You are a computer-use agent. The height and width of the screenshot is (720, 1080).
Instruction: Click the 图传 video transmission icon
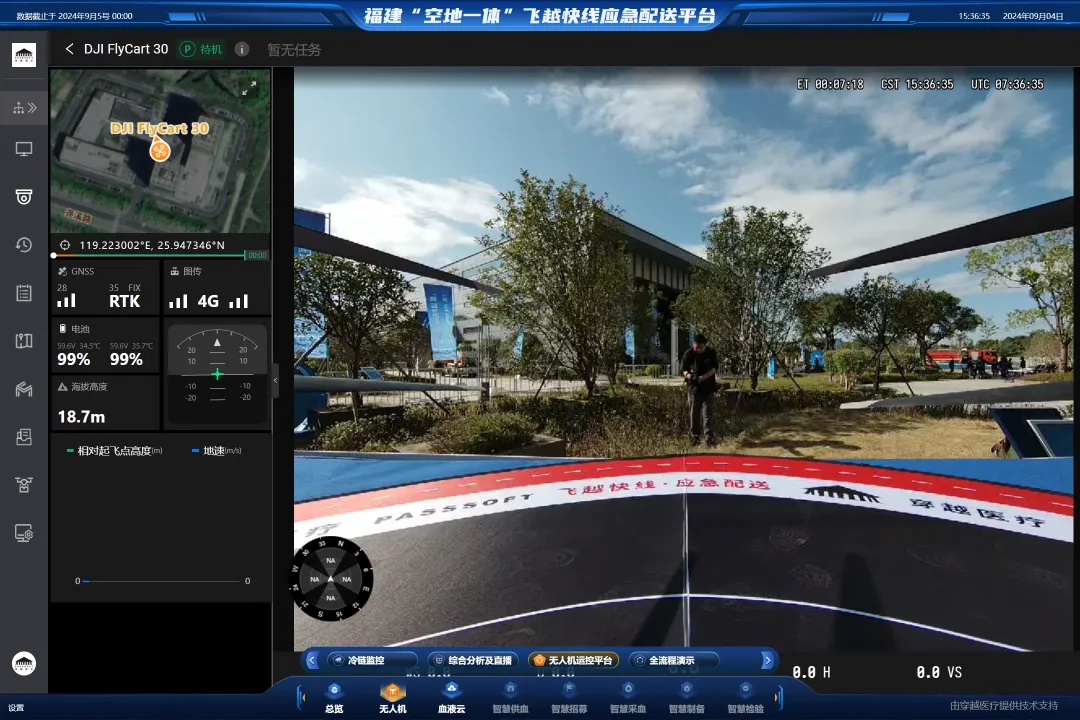click(x=175, y=271)
